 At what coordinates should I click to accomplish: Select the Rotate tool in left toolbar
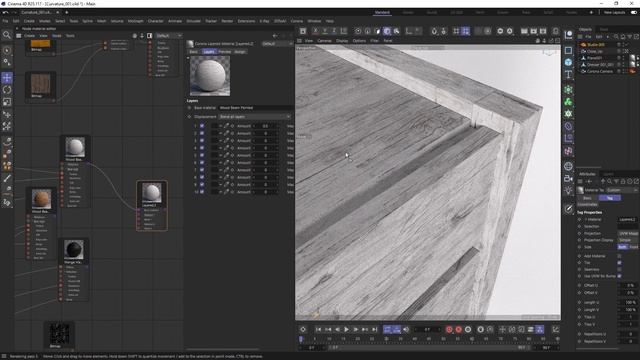(x=7, y=90)
